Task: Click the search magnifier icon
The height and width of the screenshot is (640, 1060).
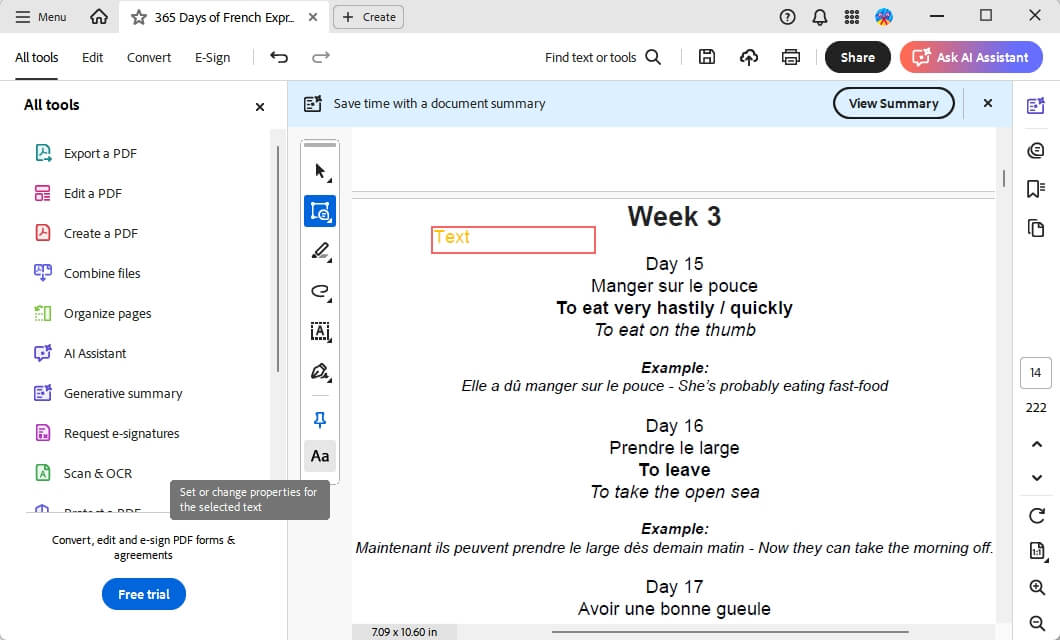Action: [x=653, y=57]
